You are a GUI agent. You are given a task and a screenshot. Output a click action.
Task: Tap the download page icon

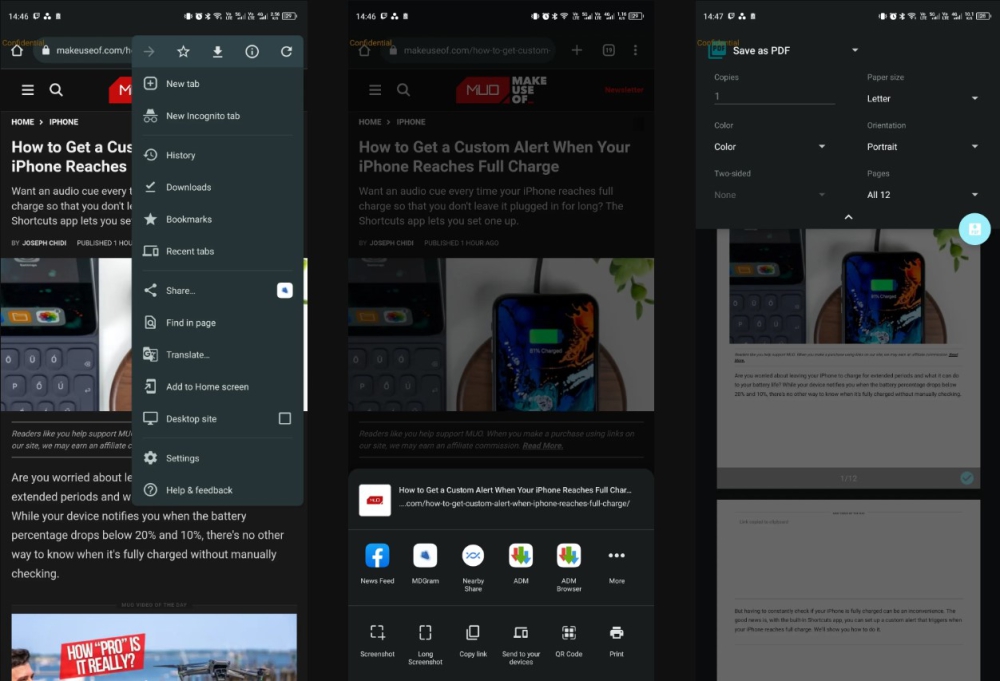click(x=217, y=52)
